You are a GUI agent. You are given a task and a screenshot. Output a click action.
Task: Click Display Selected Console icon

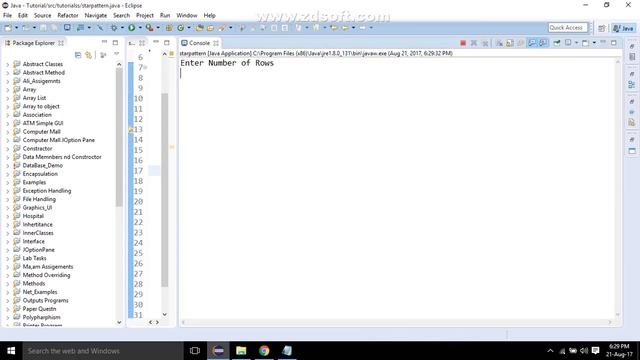point(568,43)
